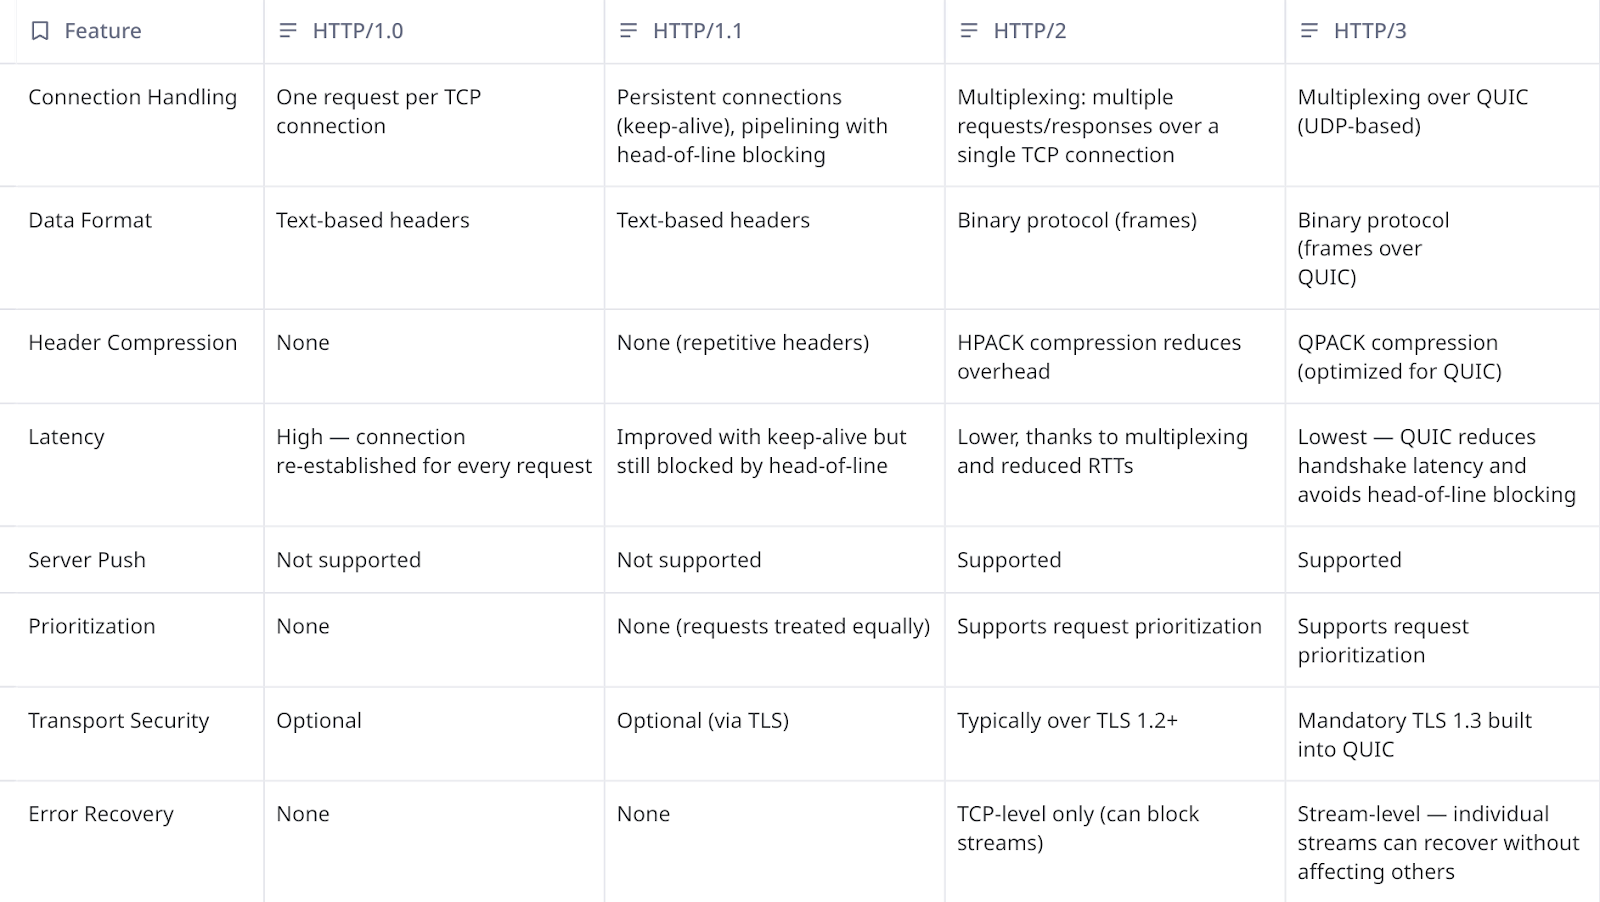Select the HTTP/2 column header
Screen dimensions: 1600x902
(x=1115, y=31)
